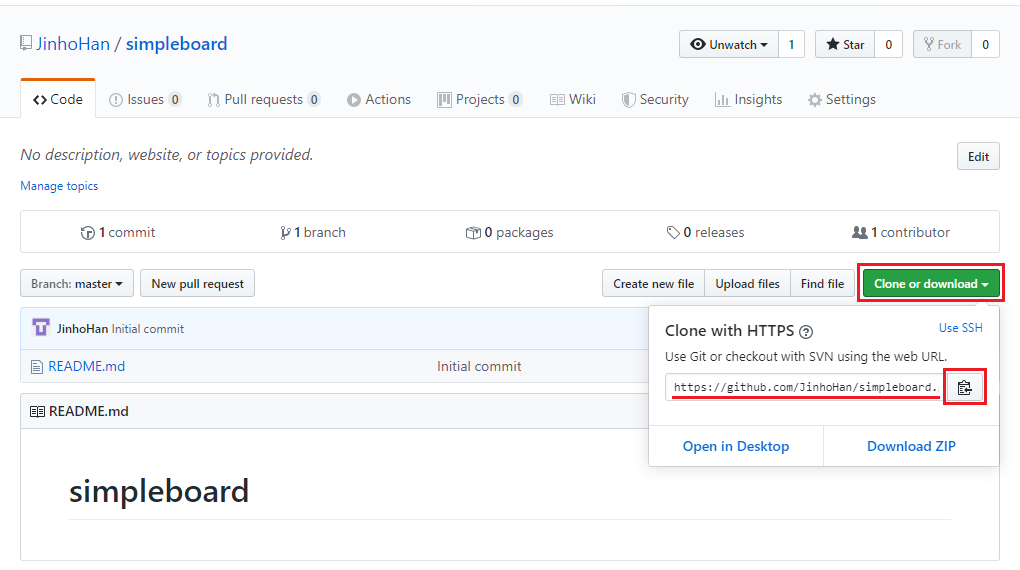Open the latest Initial commit message link

[x=148, y=329]
